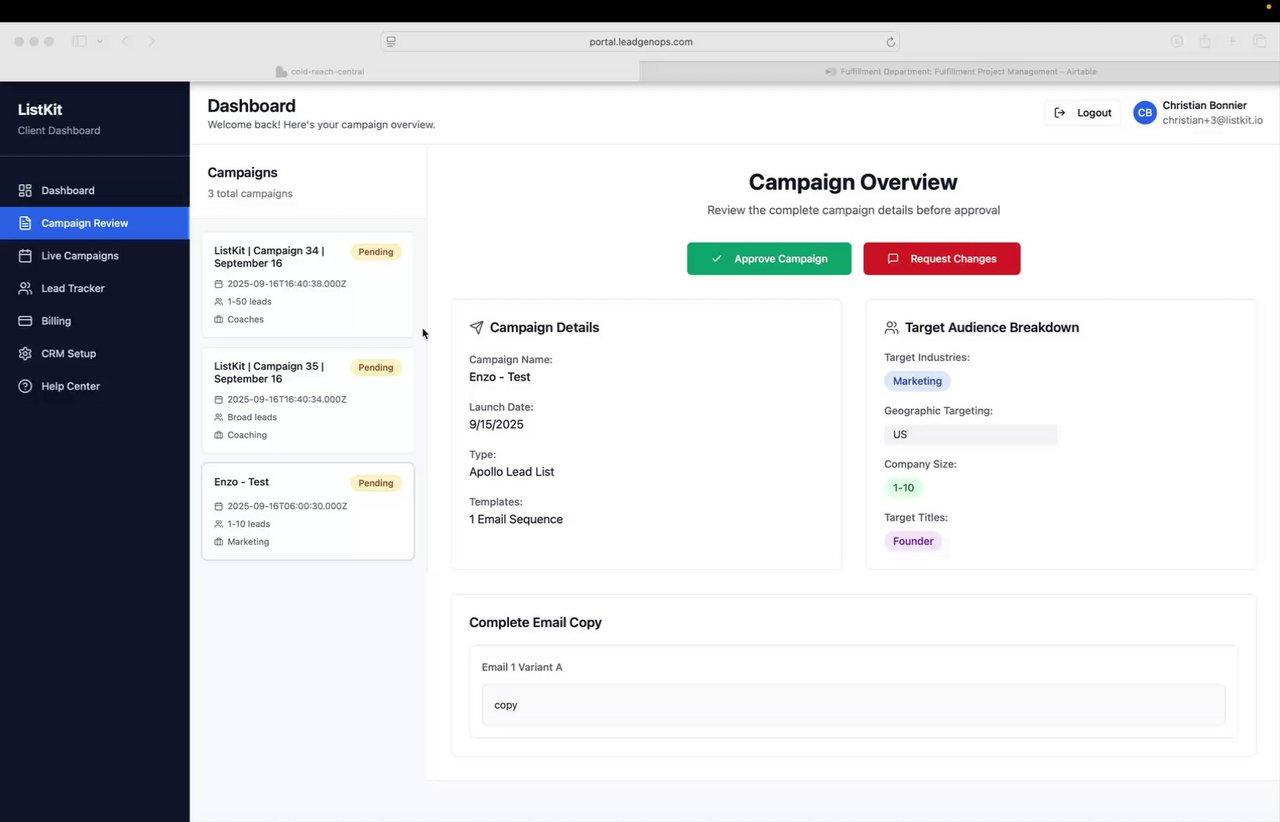Click the Apollo Lead List type value
The height and width of the screenshot is (822, 1280).
[x=511, y=472]
